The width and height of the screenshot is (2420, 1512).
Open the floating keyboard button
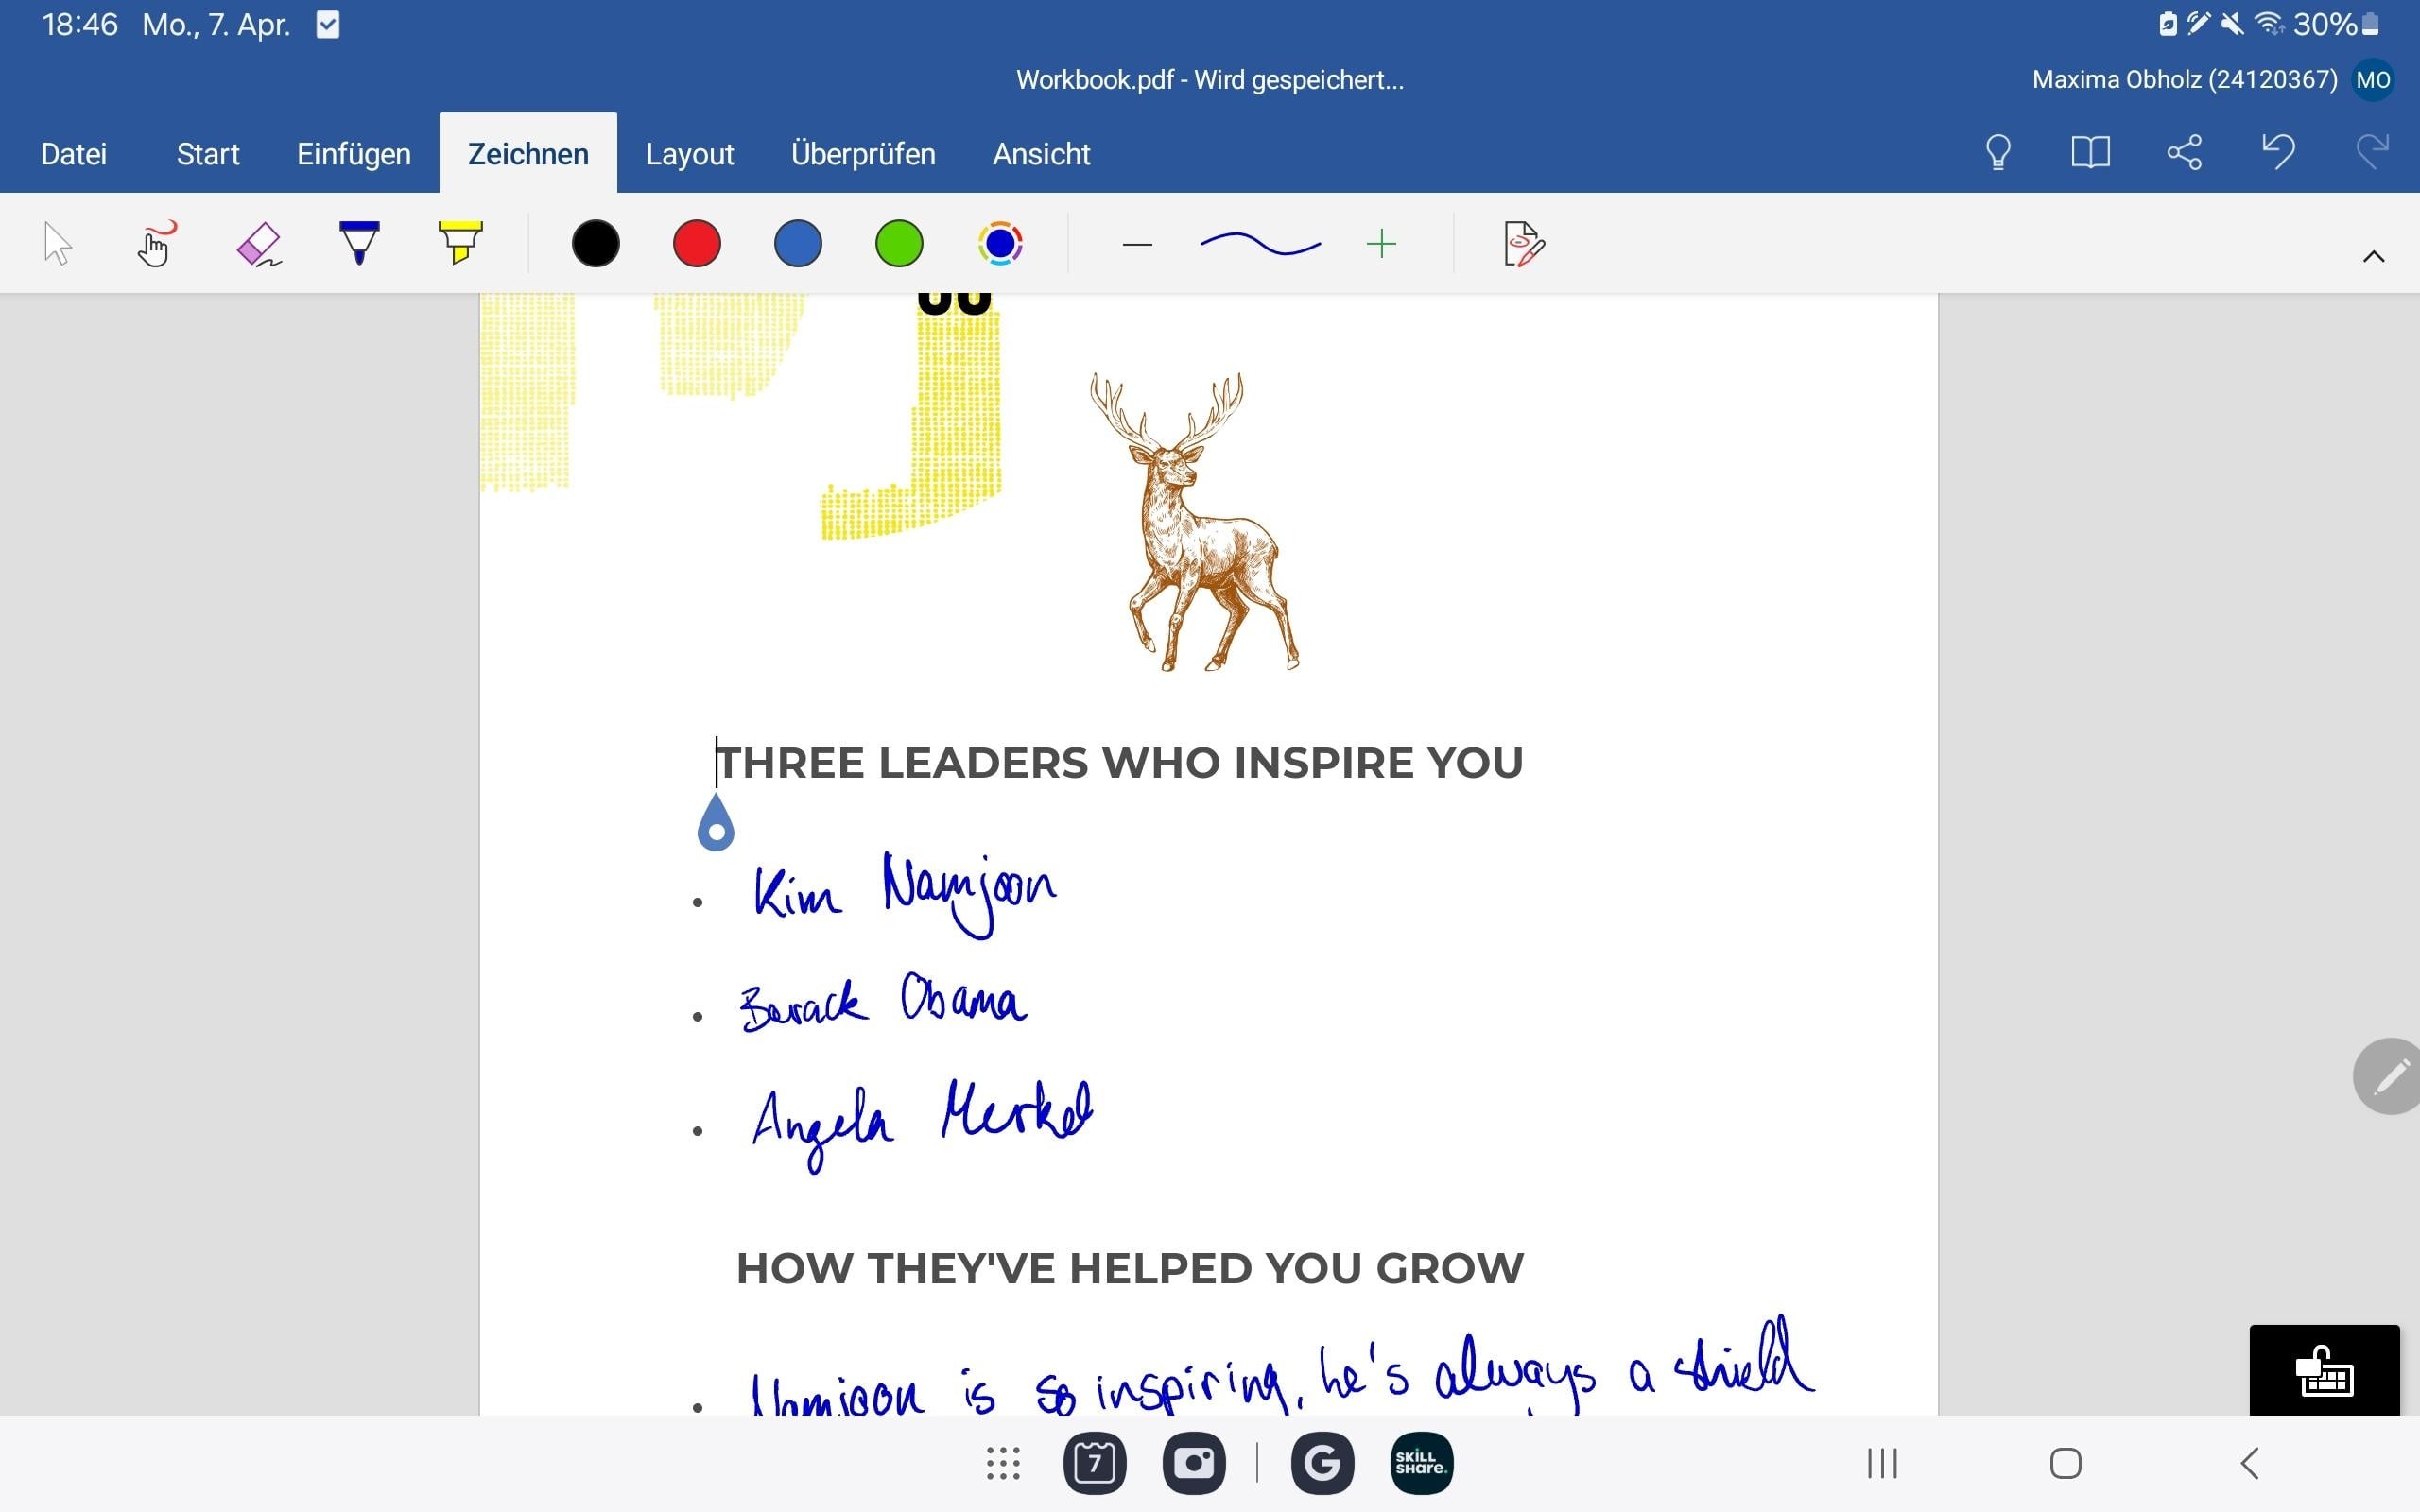(x=2324, y=1370)
